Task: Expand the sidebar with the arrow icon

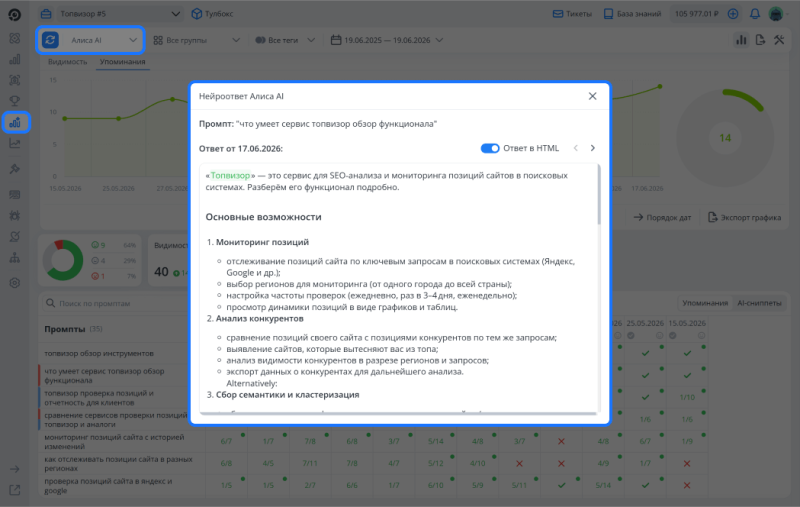Action: tap(15, 469)
